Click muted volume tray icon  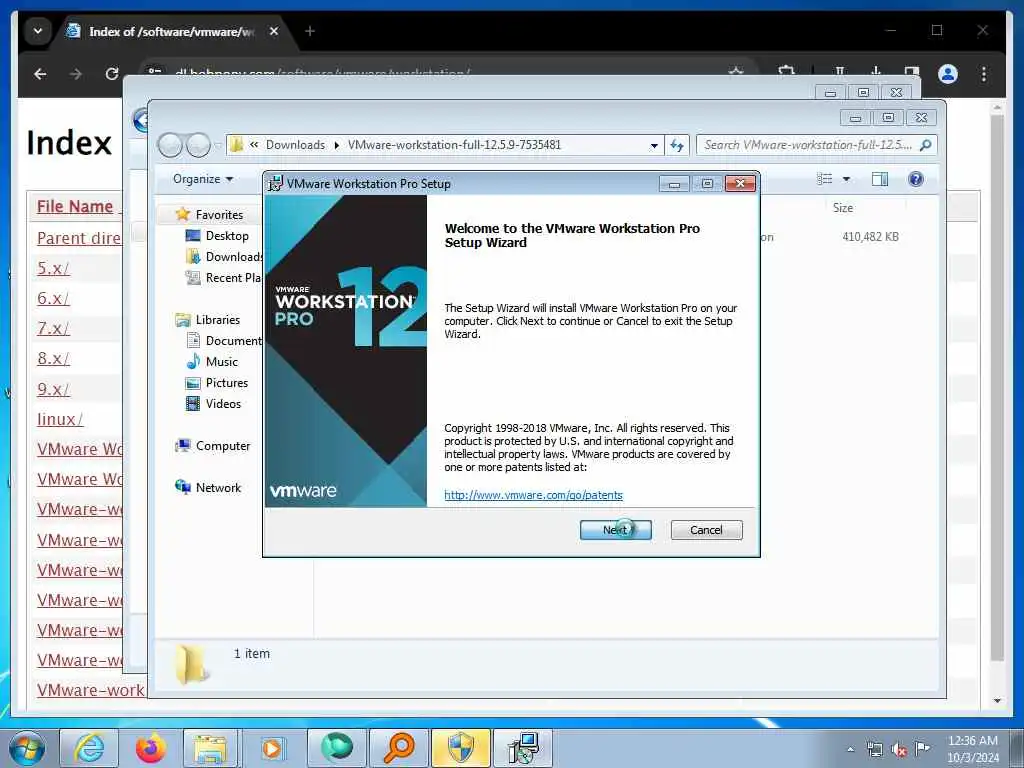(899, 750)
